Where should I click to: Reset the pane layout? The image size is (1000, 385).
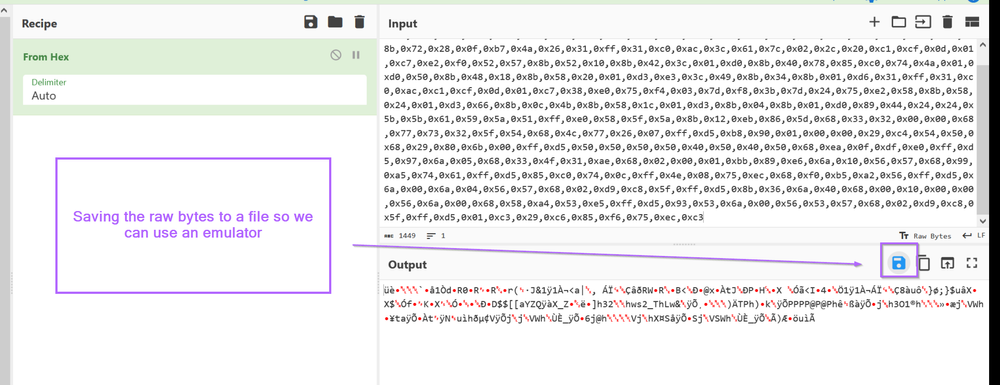pos(971,22)
